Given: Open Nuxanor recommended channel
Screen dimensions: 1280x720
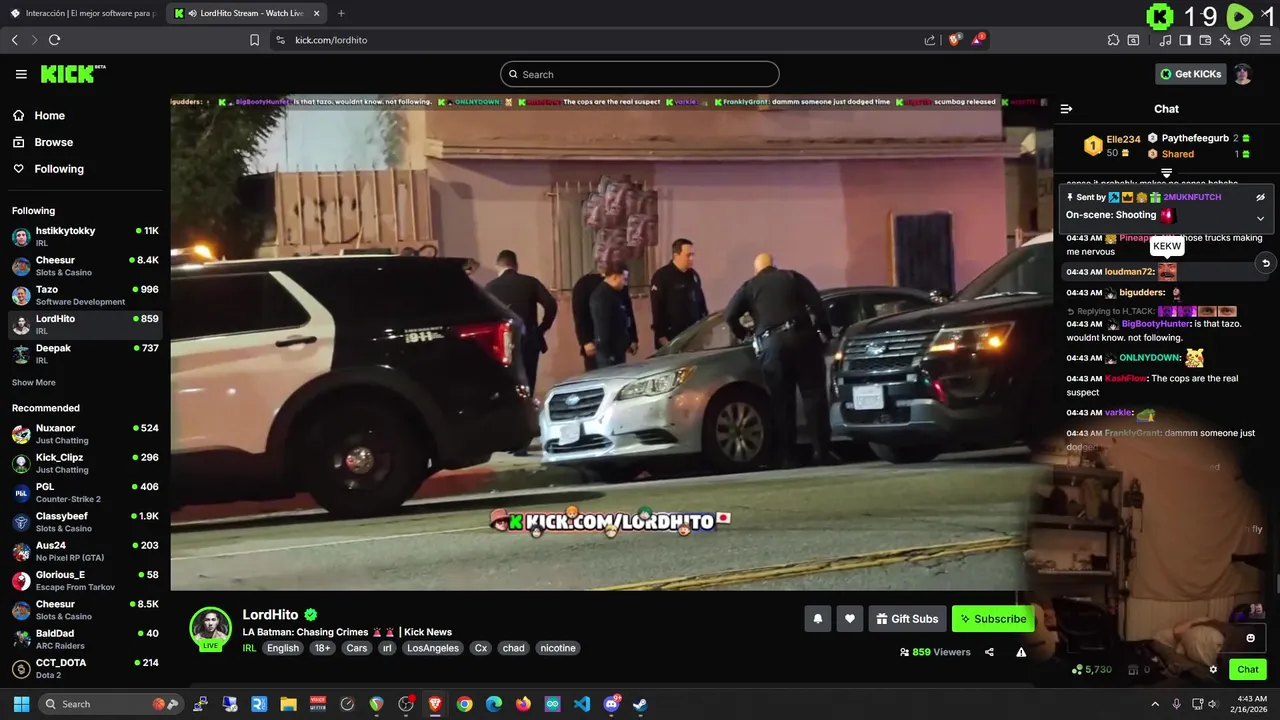Looking at the screenshot, I should 85,434.
